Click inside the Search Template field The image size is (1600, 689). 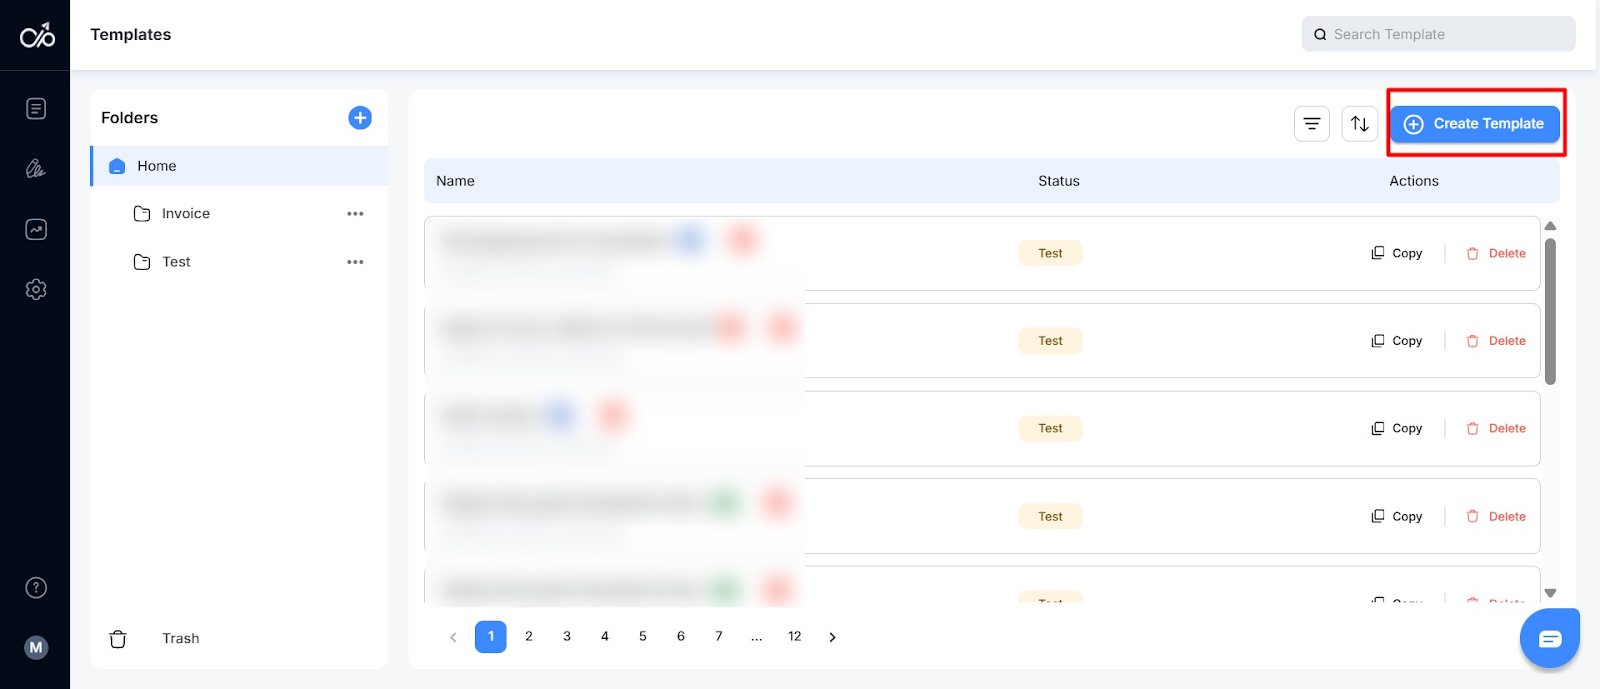[1437, 33]
